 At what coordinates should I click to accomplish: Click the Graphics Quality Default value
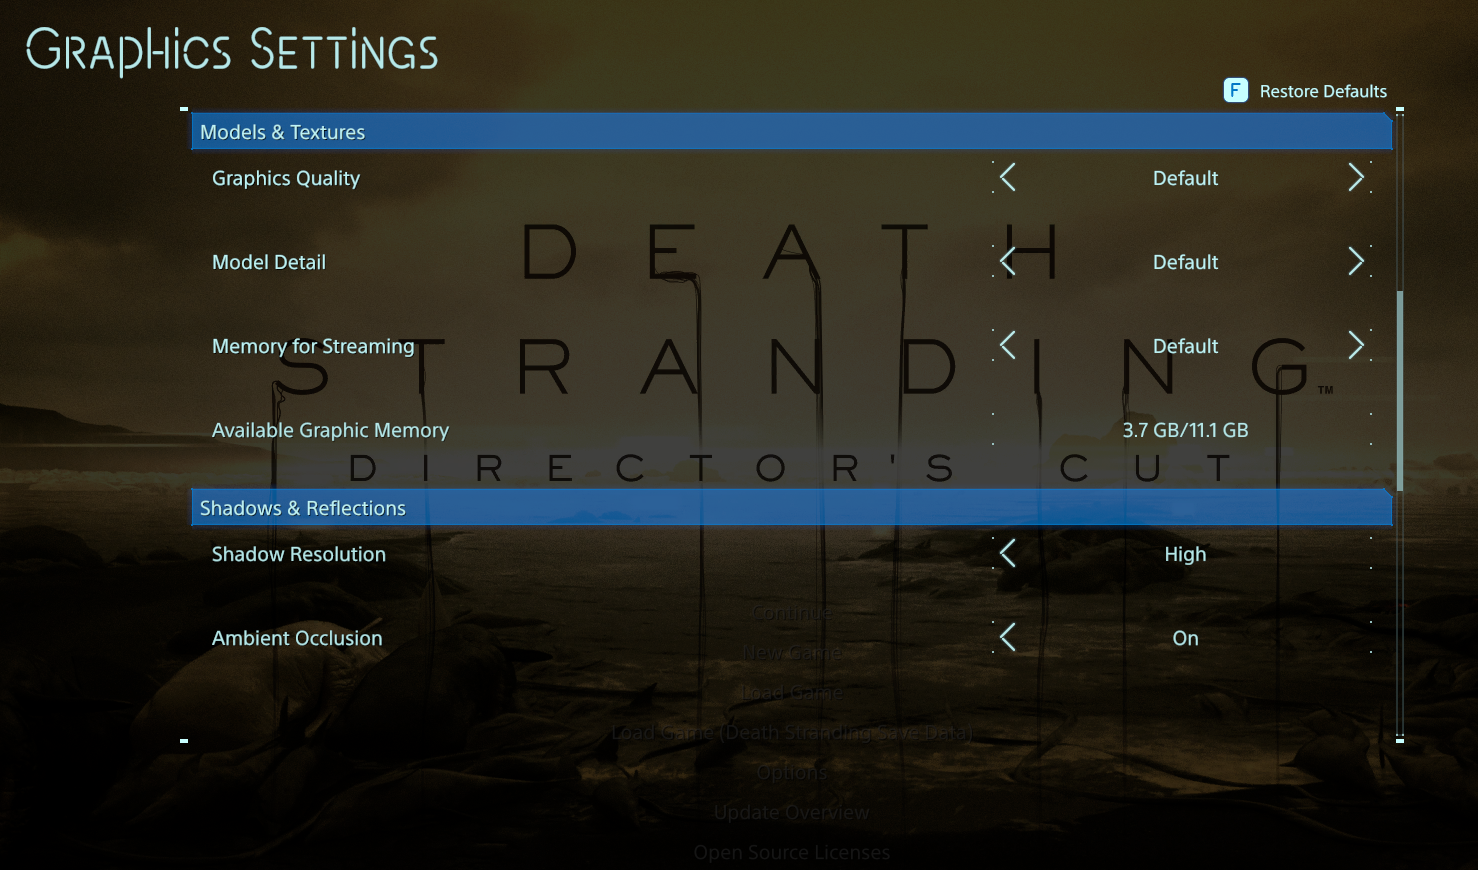(1185, 178)
